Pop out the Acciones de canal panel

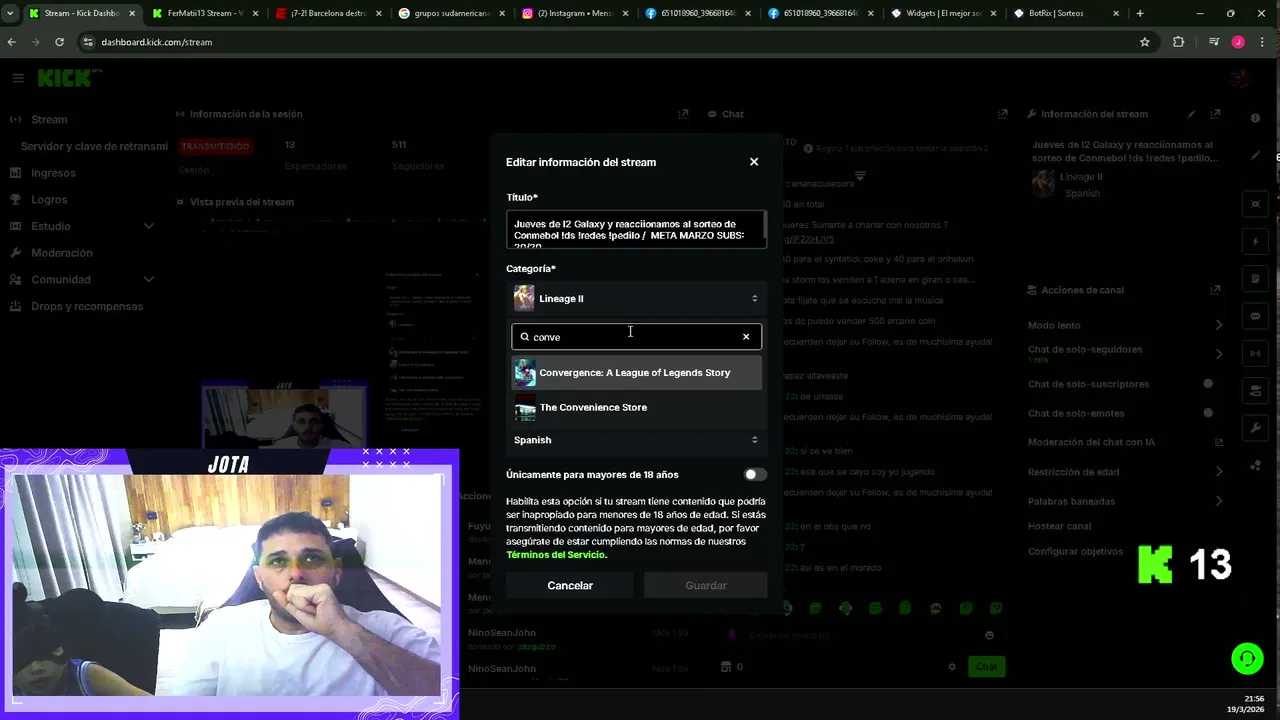(x=1215, y=290)
